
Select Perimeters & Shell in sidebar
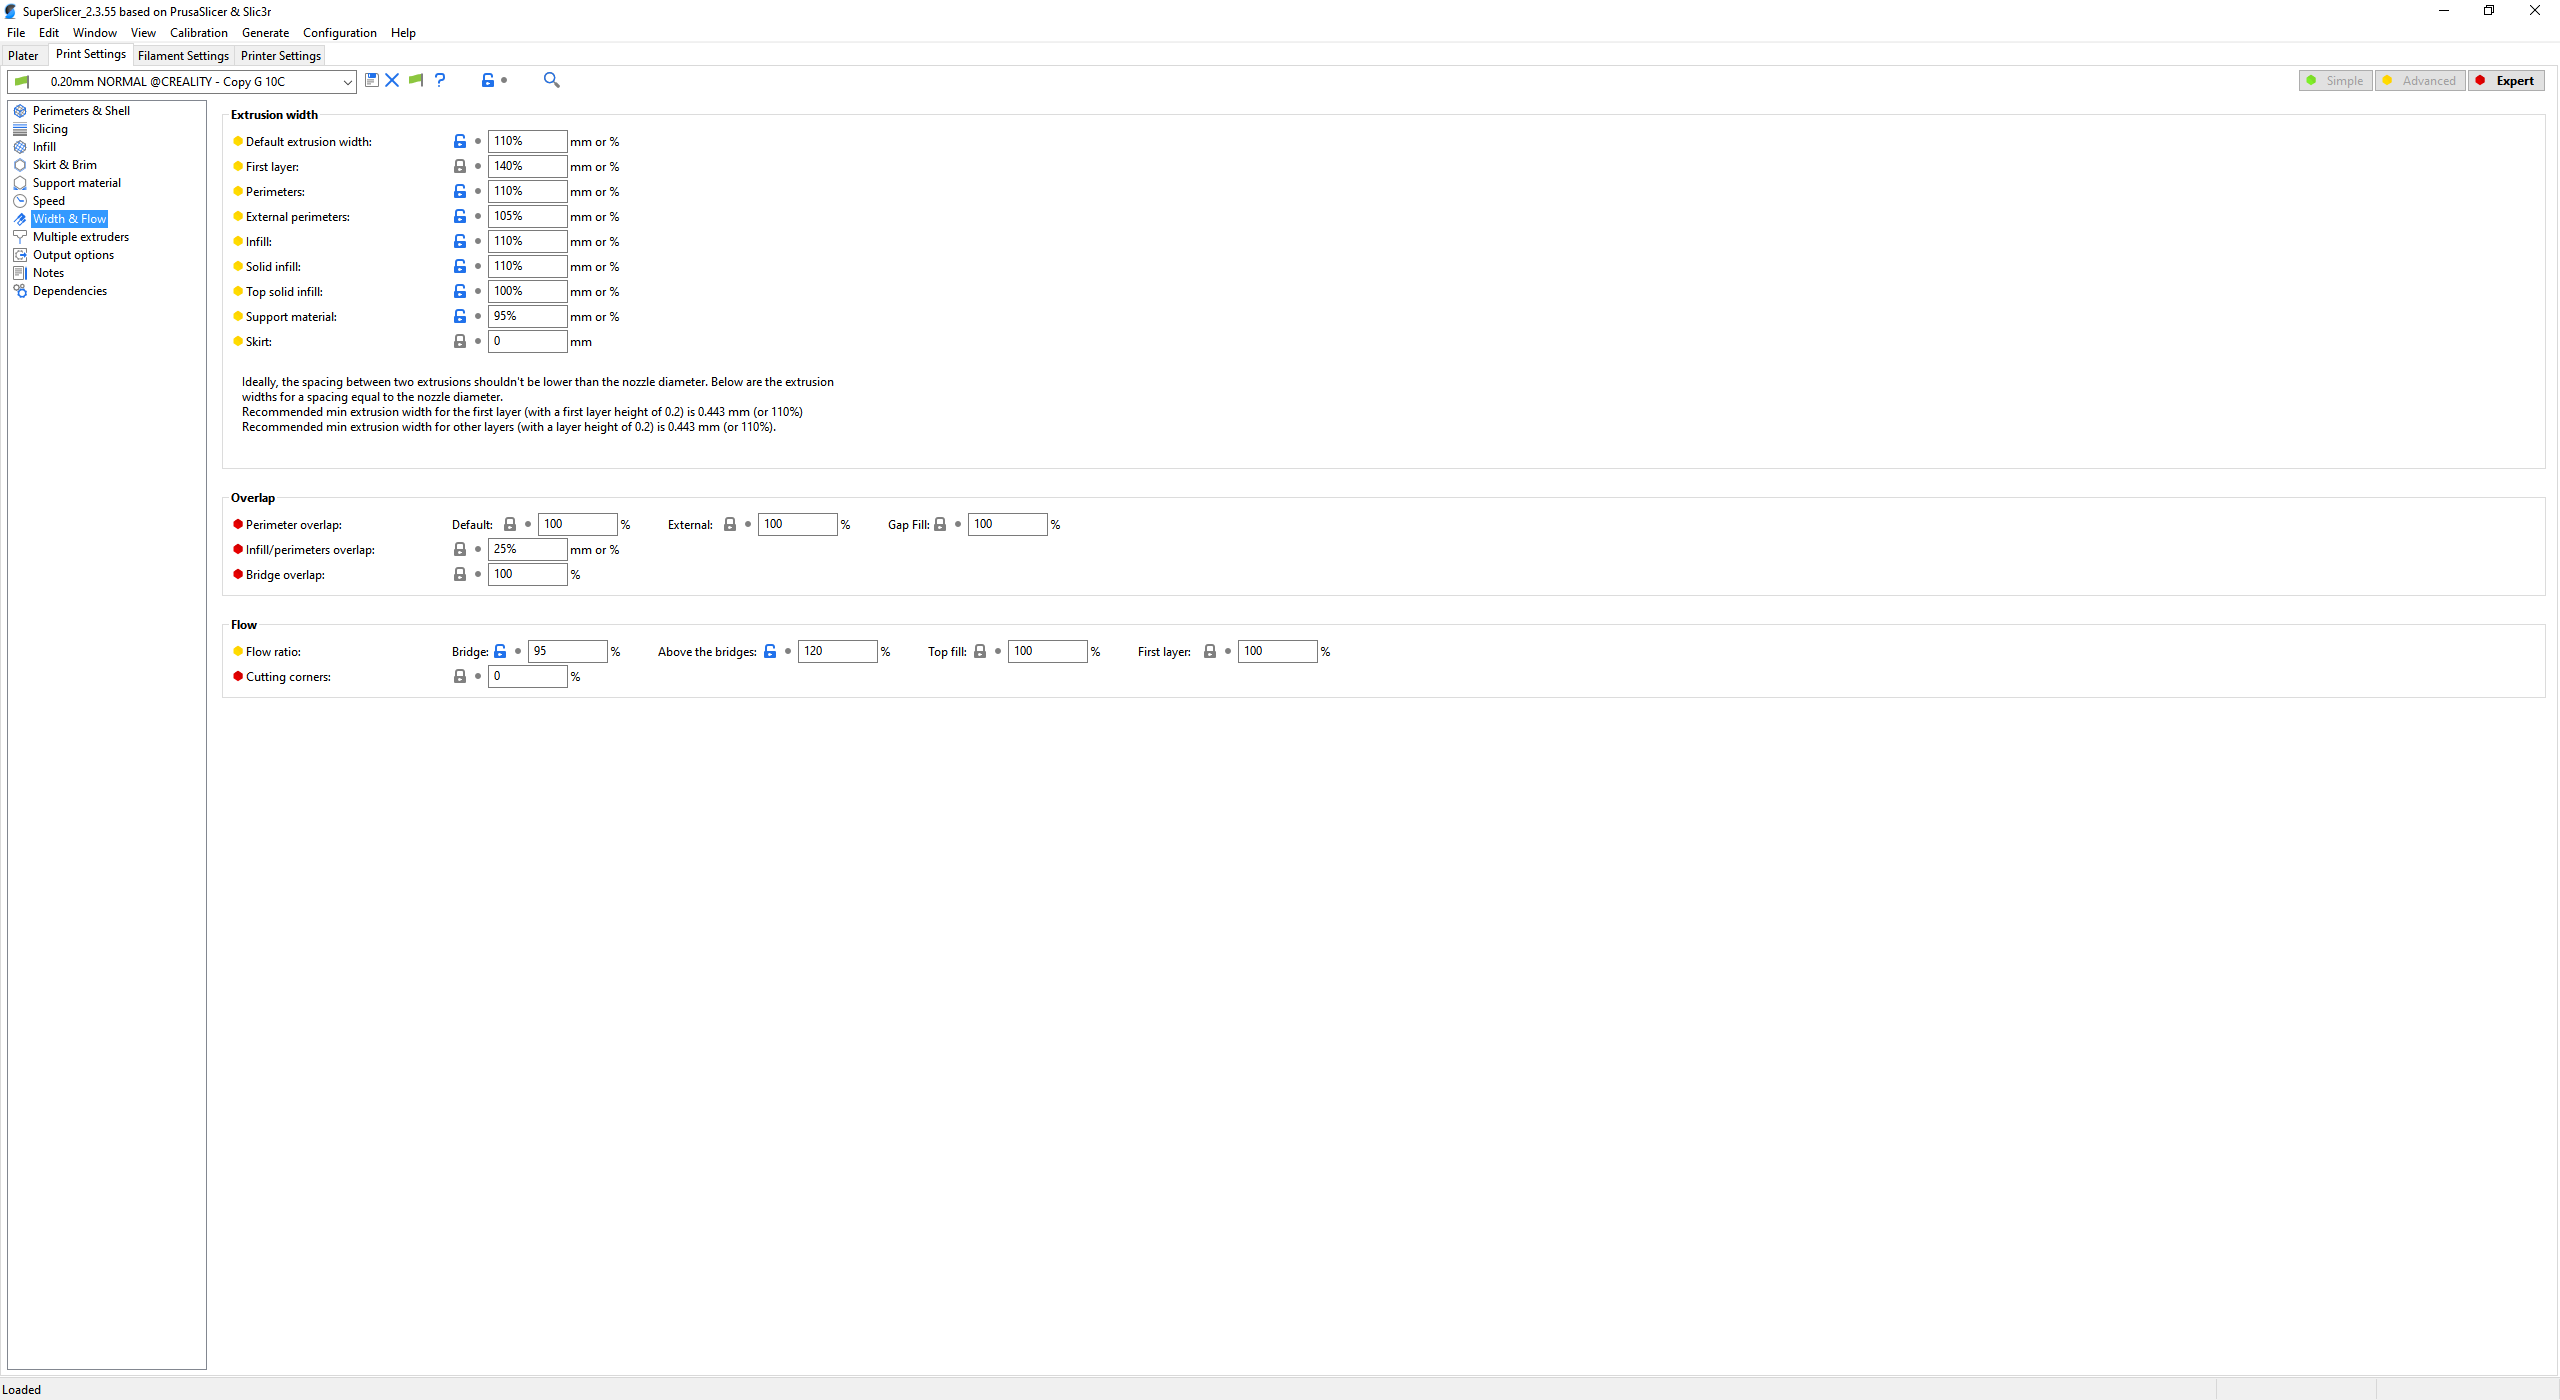[x=81, y=111]
